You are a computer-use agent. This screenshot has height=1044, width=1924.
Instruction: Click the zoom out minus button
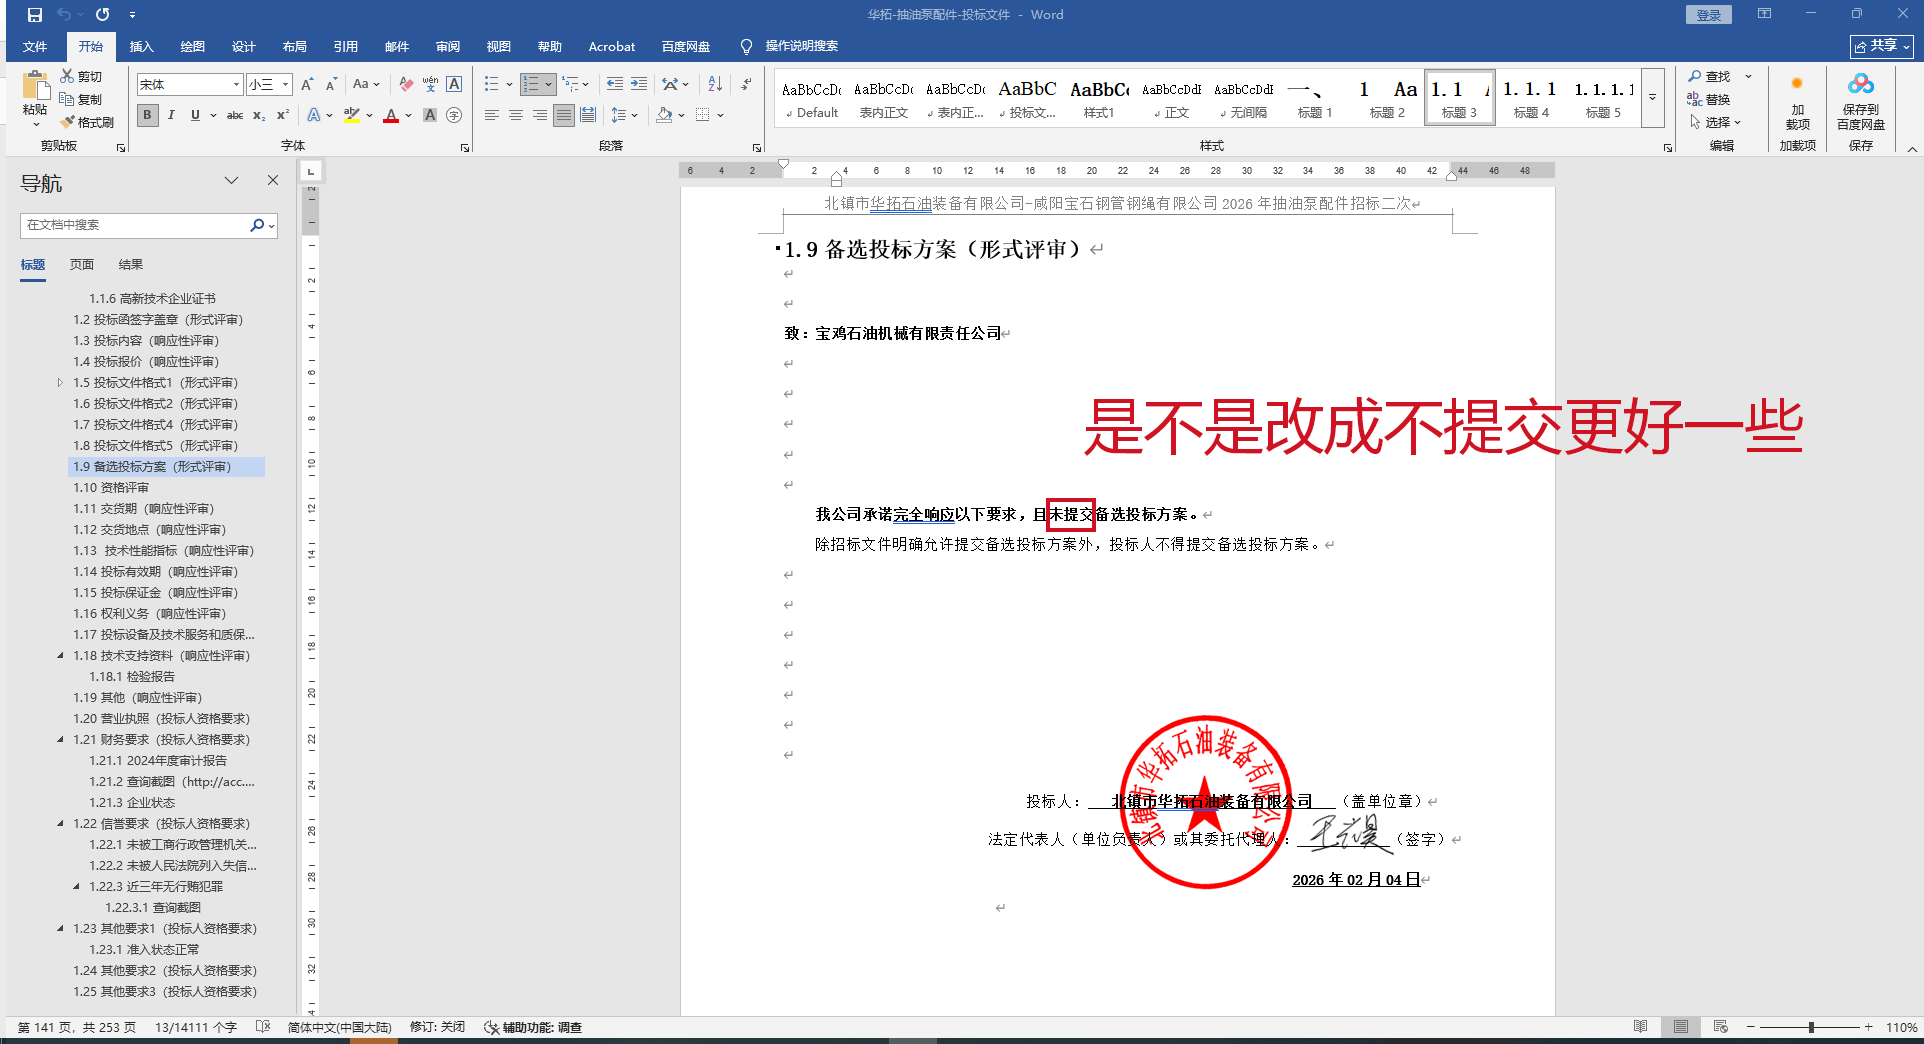click(1750, 1027)
